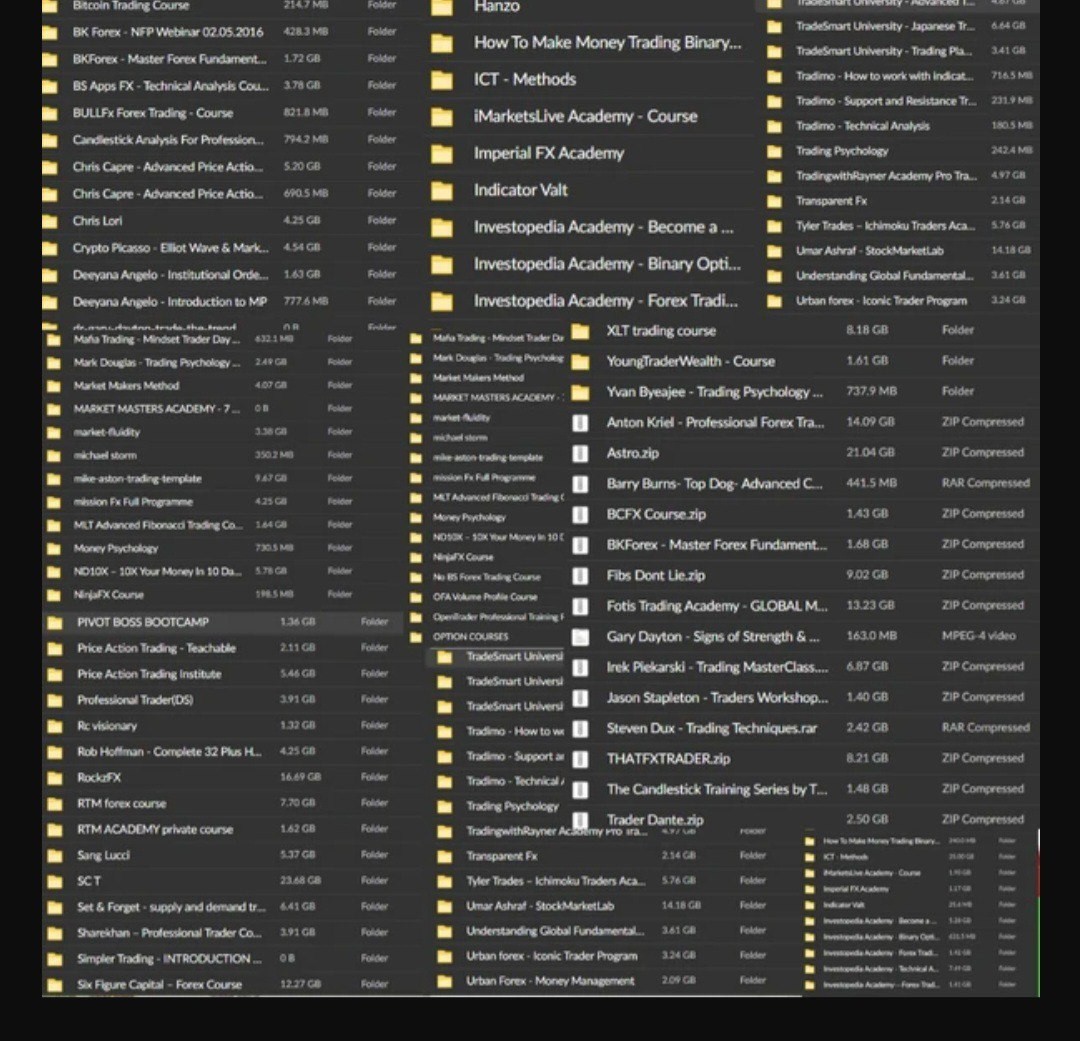Click the Hanzo folder icon
The width and height of the screenshot is (1080, 1041).
click(x=441, y=8)
